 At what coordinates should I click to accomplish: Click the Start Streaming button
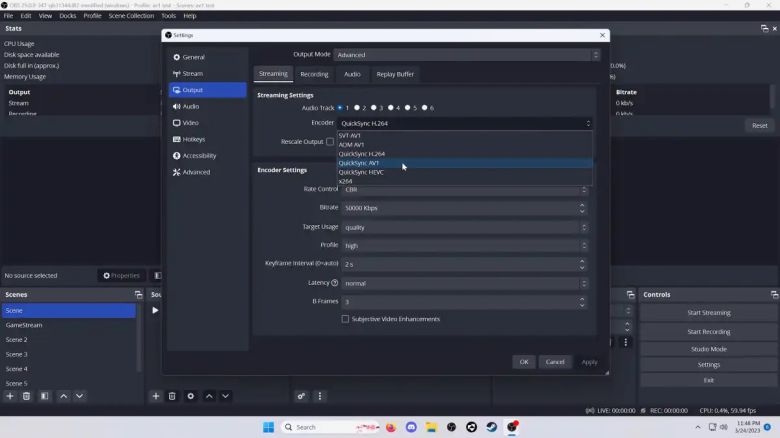[708, 313]
